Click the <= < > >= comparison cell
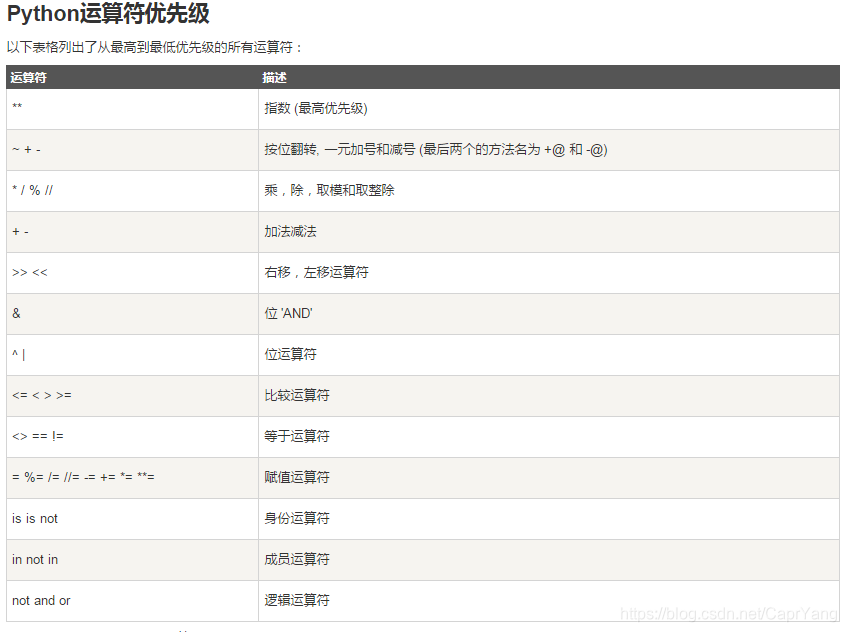846x632 pixels. click(36, 395)
